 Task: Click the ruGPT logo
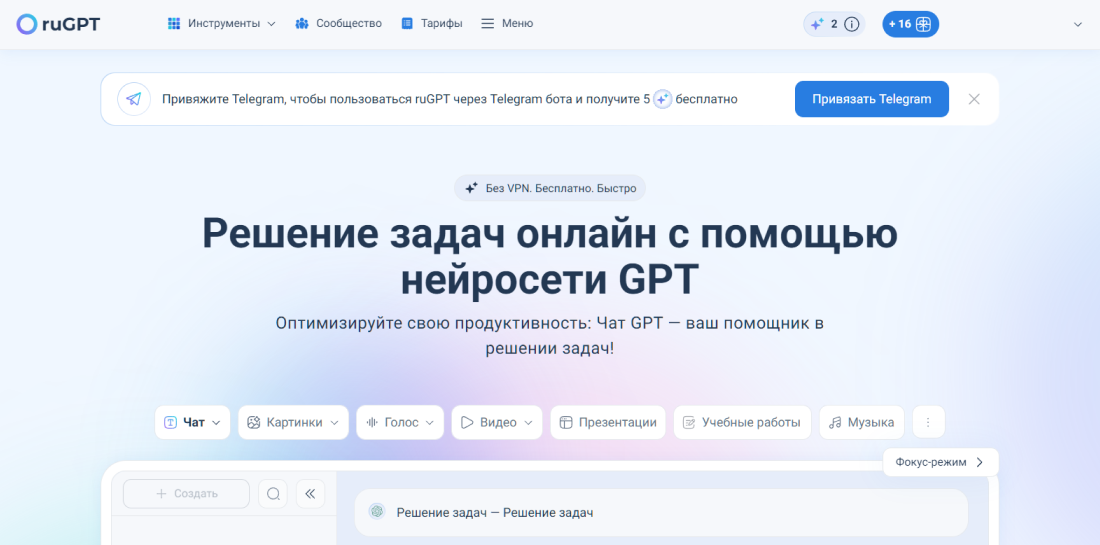click(x=58, y=24)
